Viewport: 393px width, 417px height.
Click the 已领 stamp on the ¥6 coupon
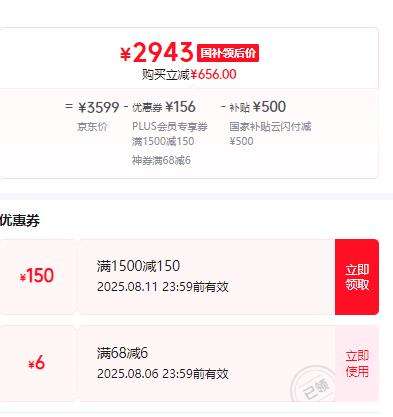point(313,385)
